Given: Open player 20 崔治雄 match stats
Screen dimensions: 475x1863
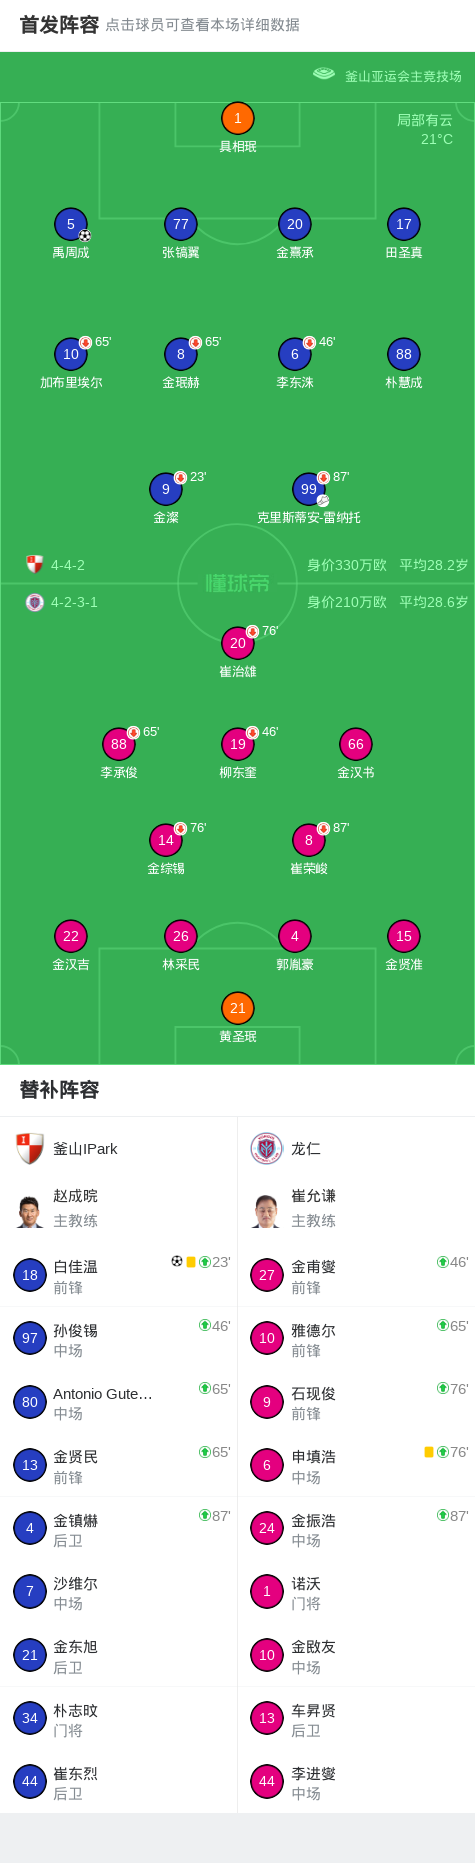Looking at the screenshot, I should (237, 643).
